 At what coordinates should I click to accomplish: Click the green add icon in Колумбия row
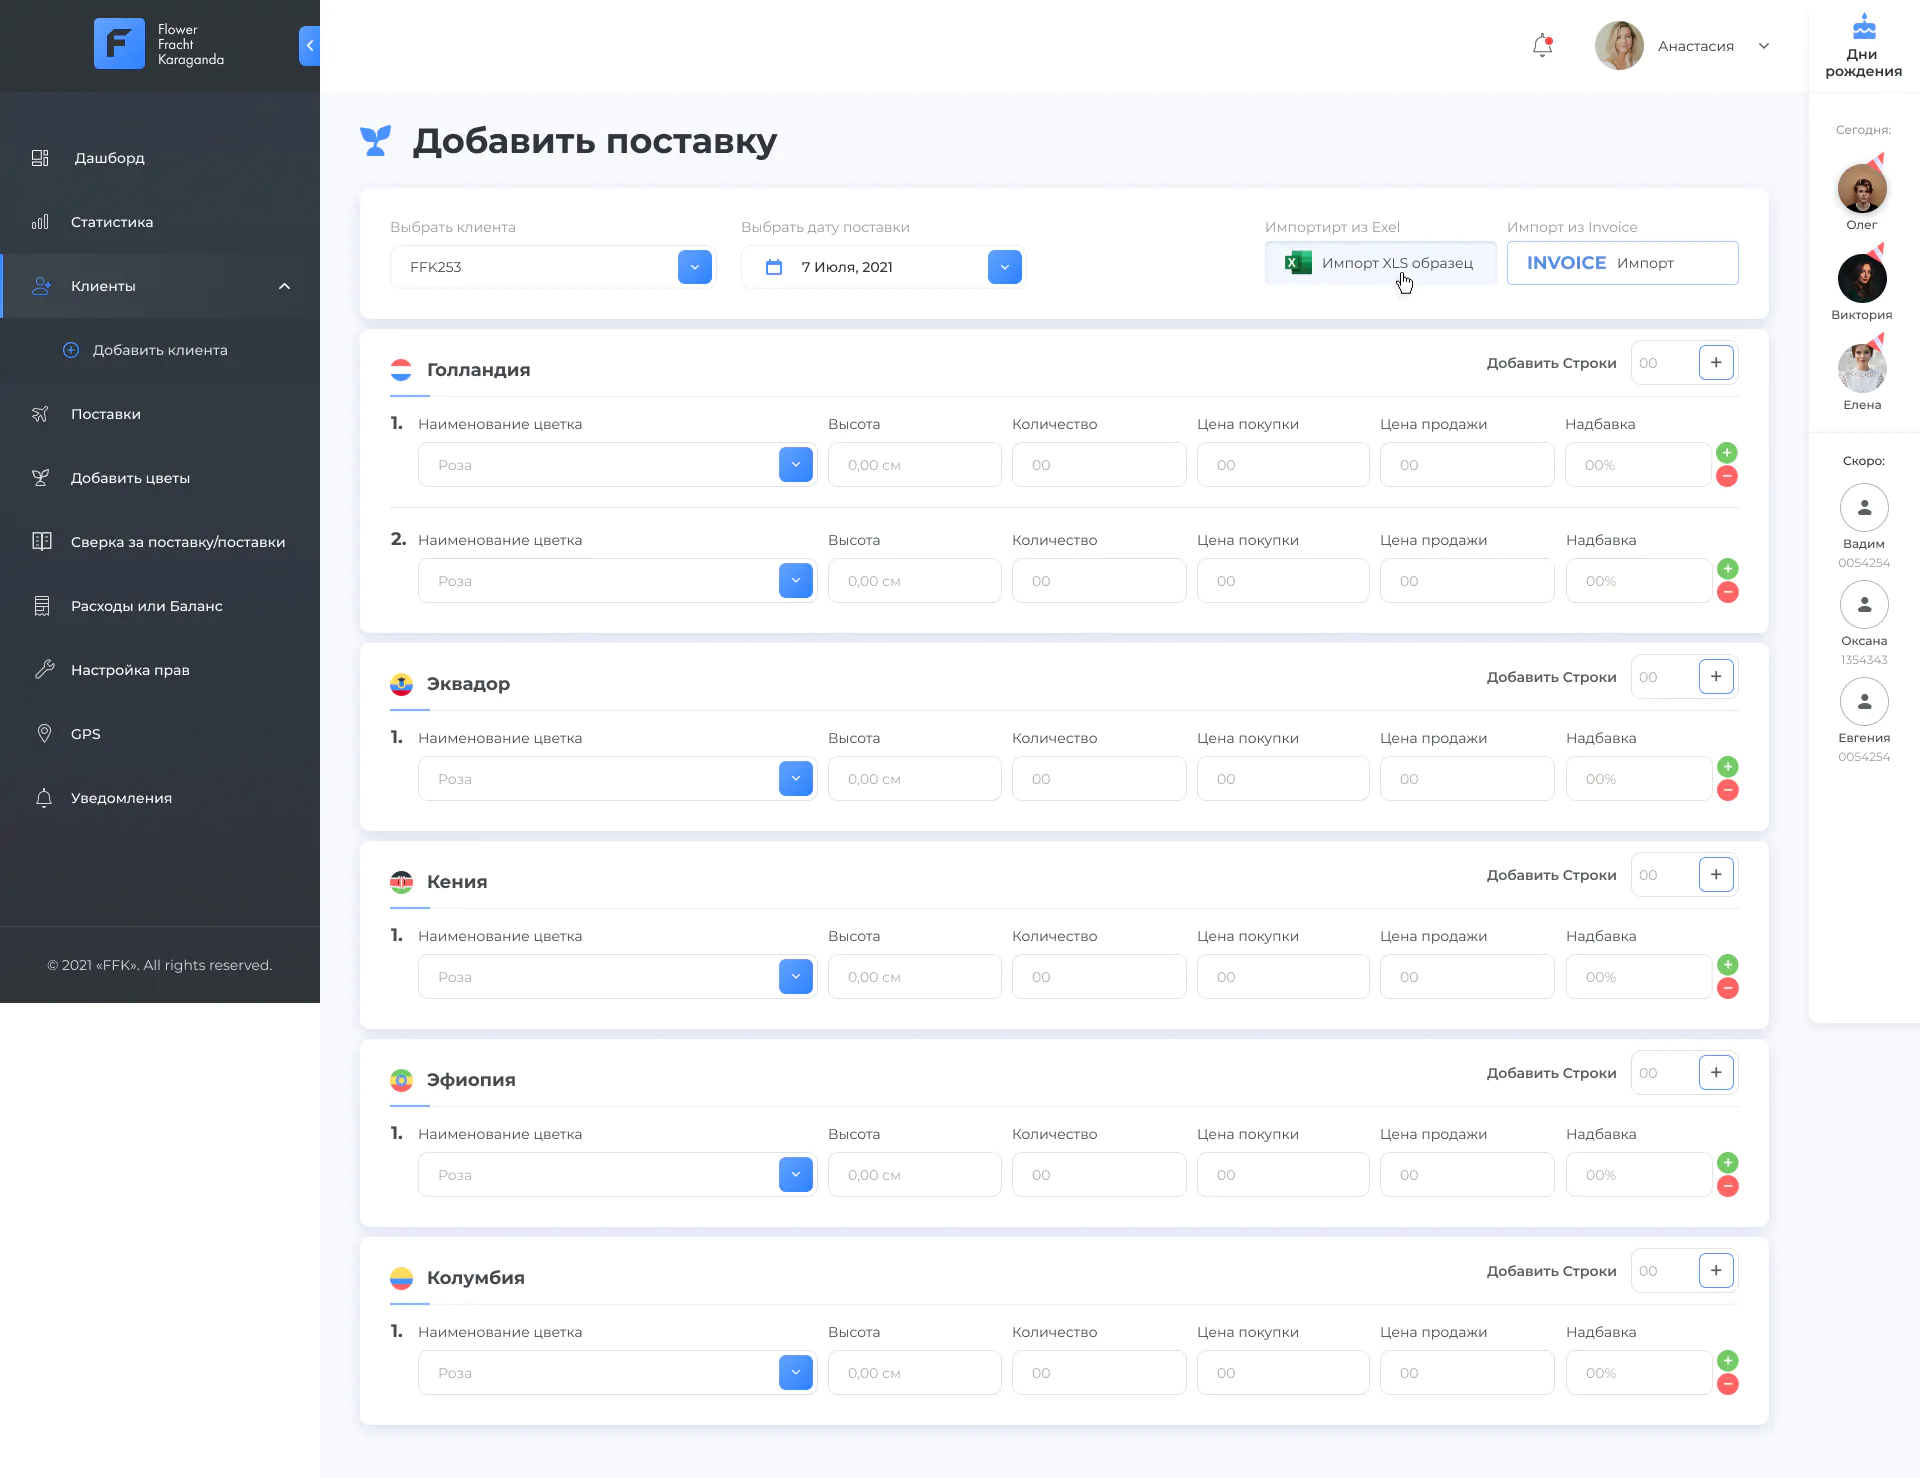tap(1727, 1361)
